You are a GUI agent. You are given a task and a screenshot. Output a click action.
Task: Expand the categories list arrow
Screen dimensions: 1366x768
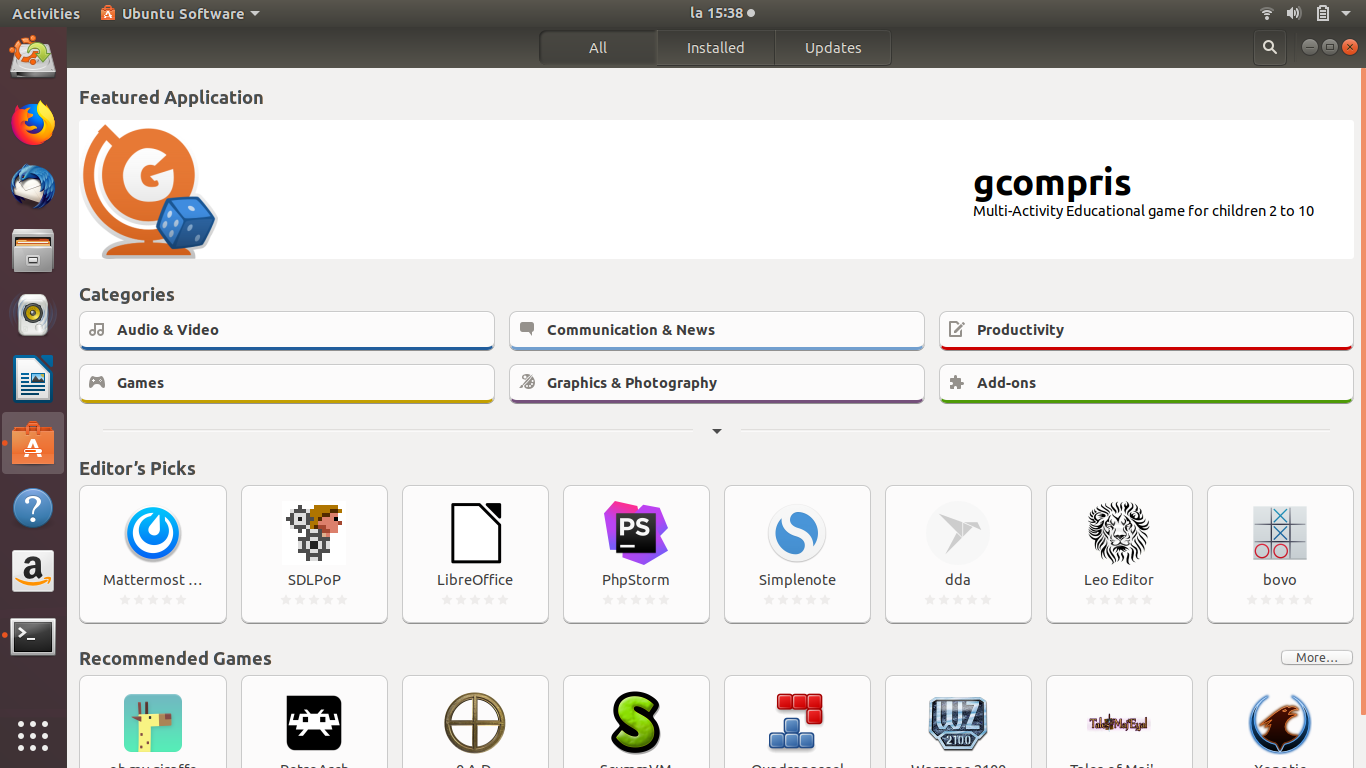coord(716,431)
